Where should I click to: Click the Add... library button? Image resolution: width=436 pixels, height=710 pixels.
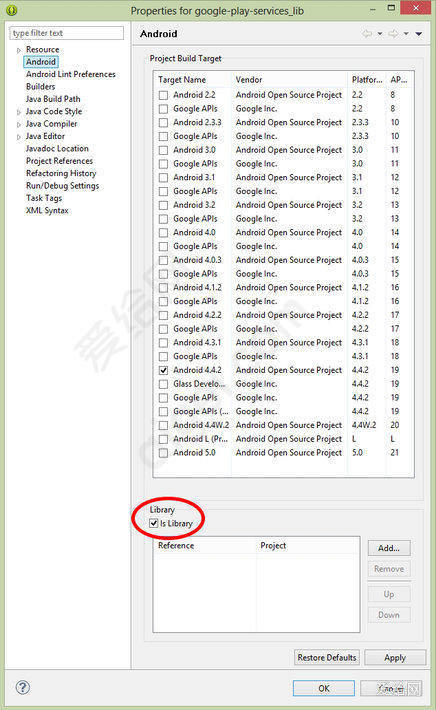389,548
